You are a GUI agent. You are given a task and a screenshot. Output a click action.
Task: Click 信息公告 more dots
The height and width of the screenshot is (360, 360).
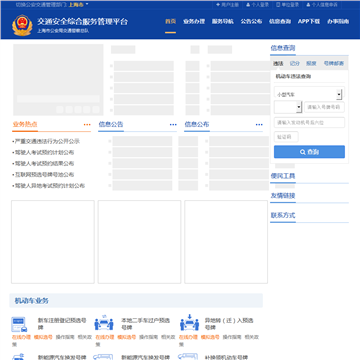[173, 125]
